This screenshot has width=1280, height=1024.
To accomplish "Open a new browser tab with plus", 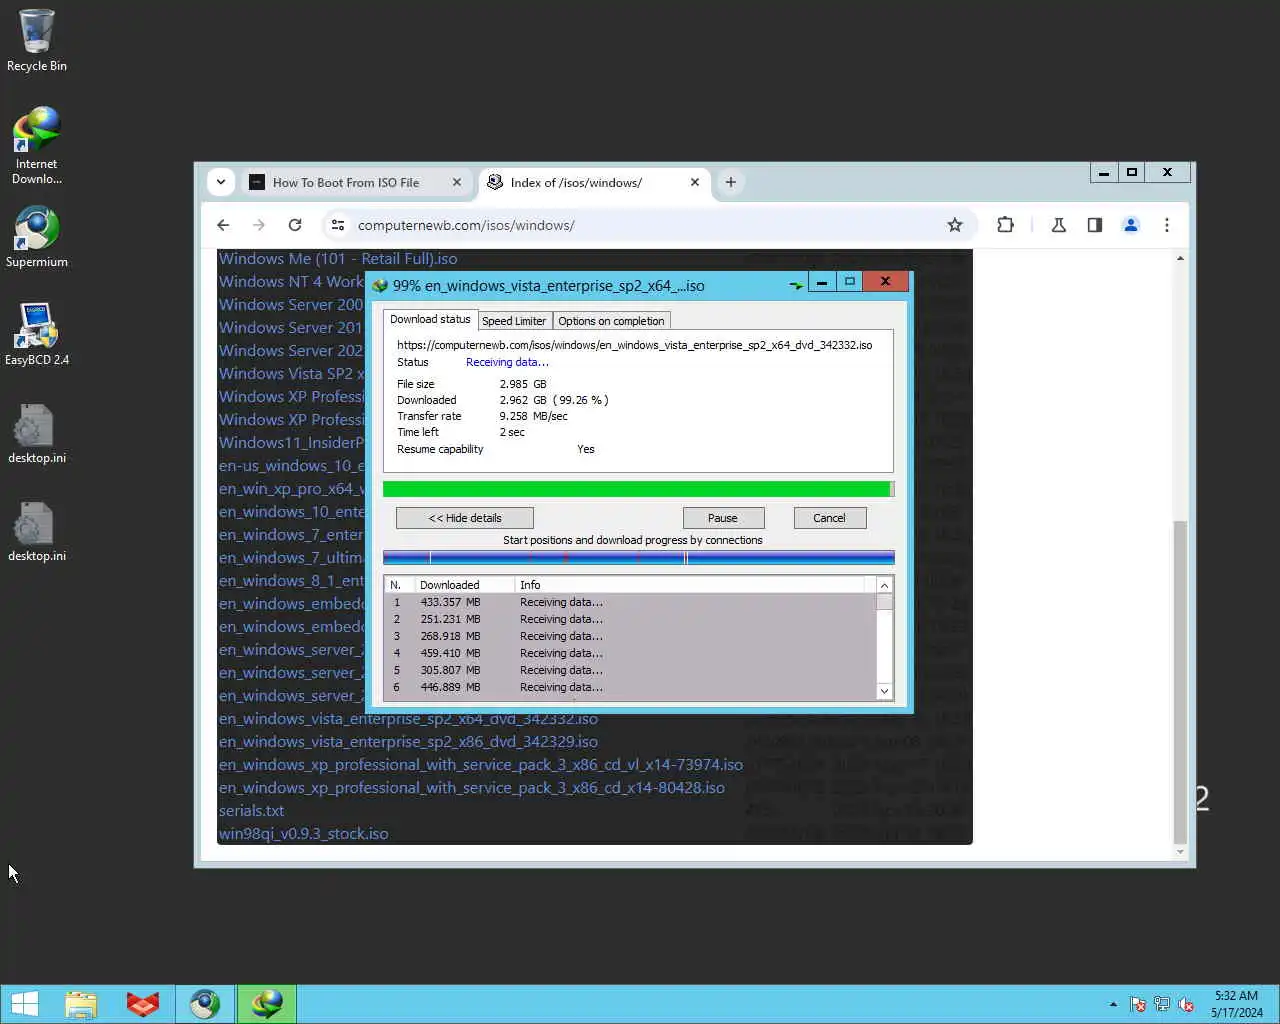I will [x=731, y=182].
